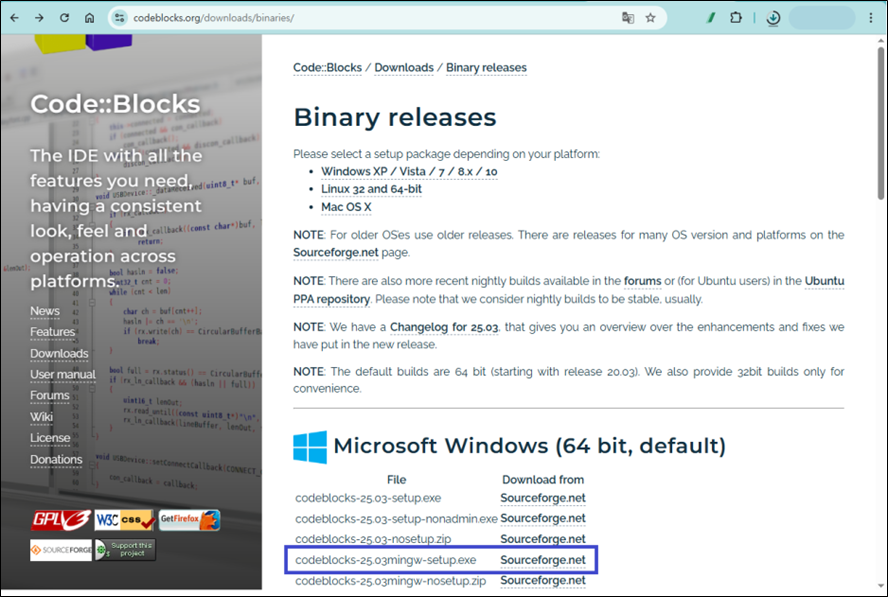888x597 pixels.
Task: Open the Sourceforge.net page link in note
Action: click(x=336, y=253)
